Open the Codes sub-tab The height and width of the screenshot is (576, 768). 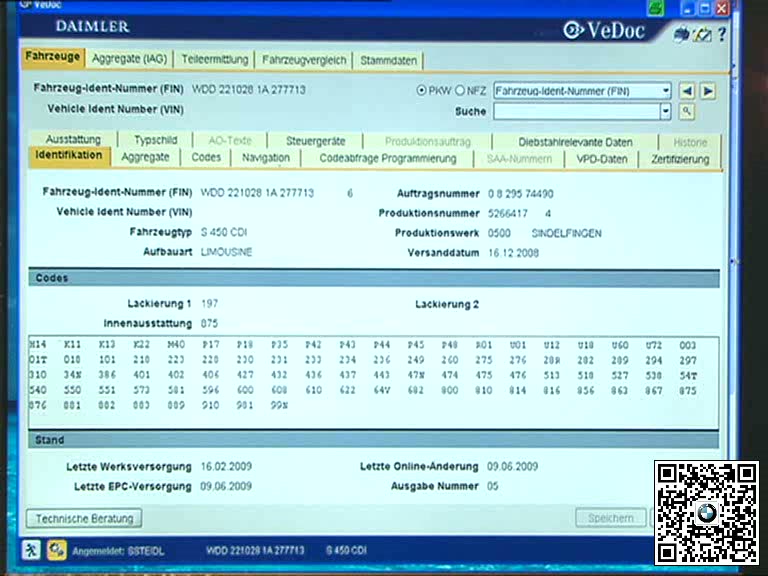point(206,158)
